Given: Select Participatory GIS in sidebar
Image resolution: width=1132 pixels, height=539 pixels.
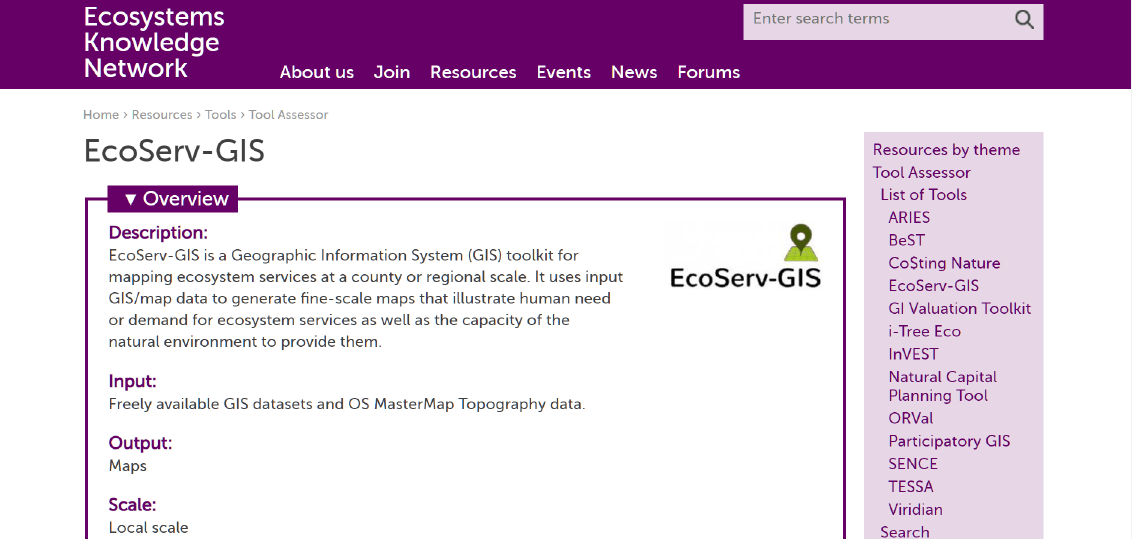Looking at the screenshot, I should 949,441.
